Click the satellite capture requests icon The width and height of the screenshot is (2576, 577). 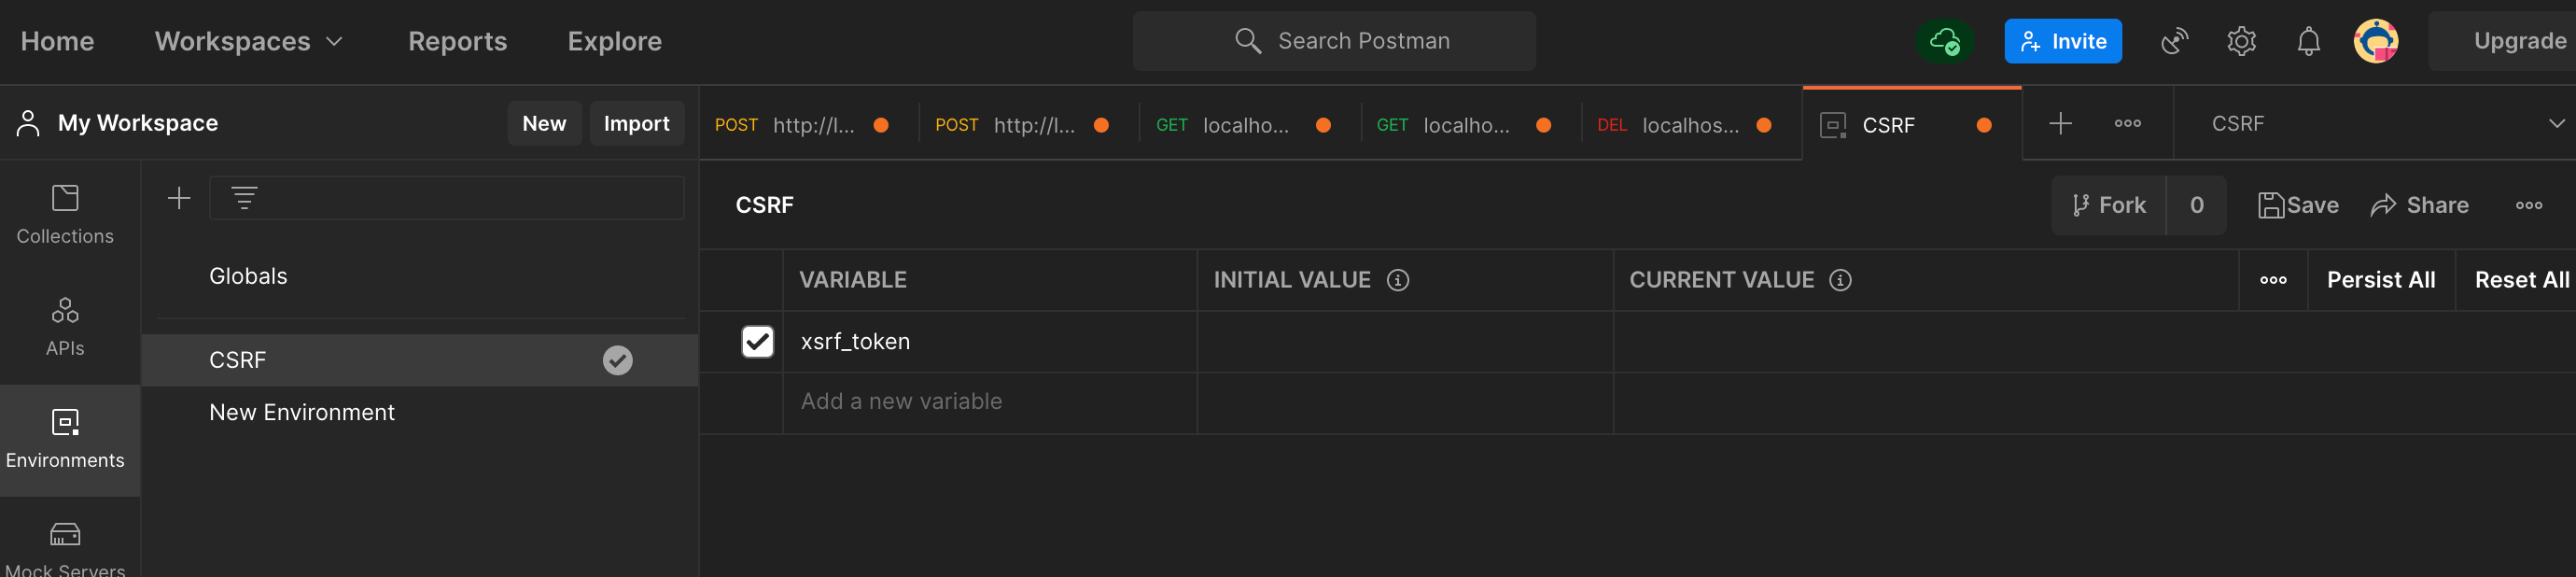[x=2174, y=41]
